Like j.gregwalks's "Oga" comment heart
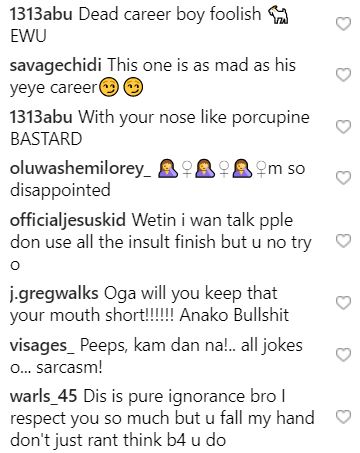Image resolution: width=360 pixels, height=453 pixels. point(343,303)
